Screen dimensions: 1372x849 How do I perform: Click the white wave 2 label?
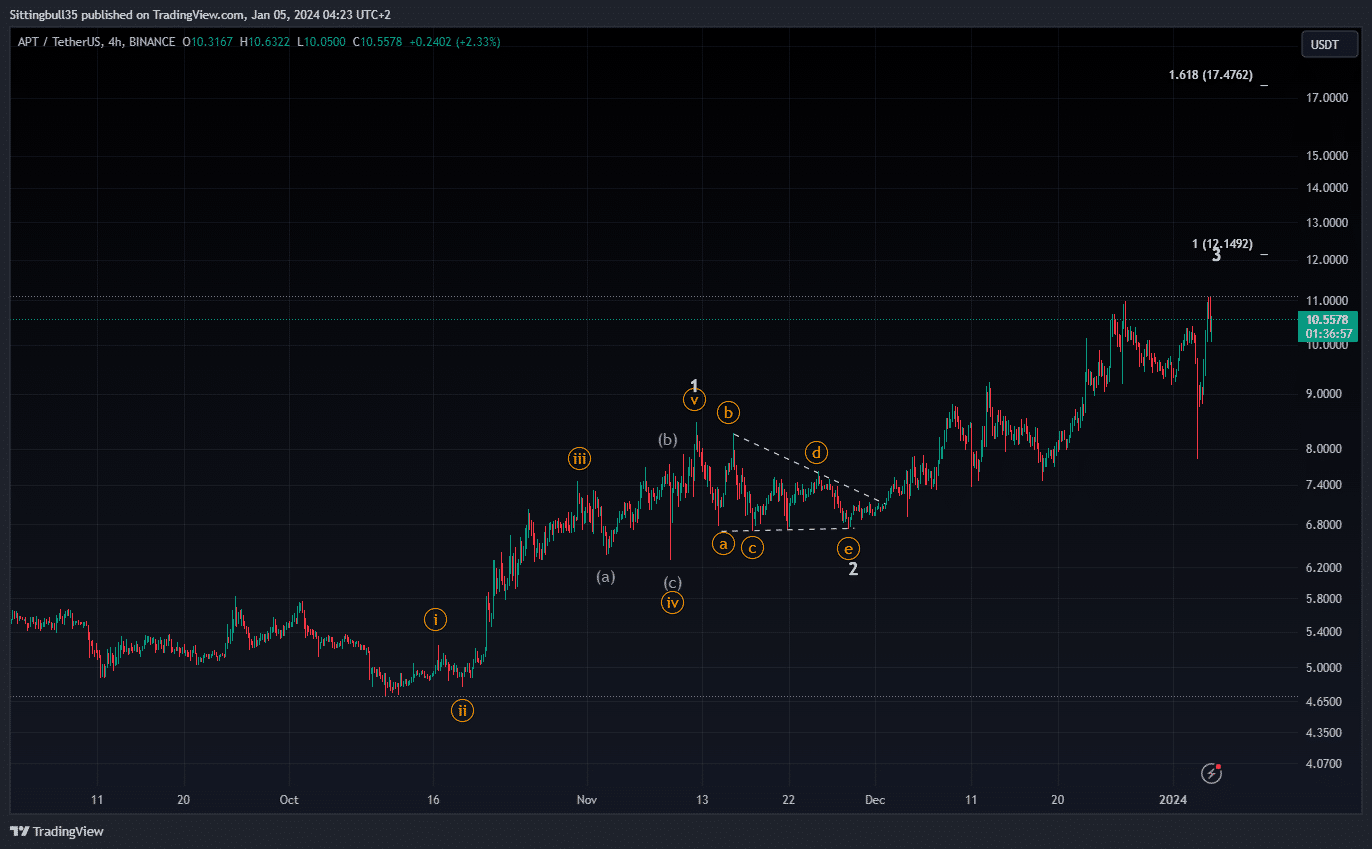click(853, 569)
